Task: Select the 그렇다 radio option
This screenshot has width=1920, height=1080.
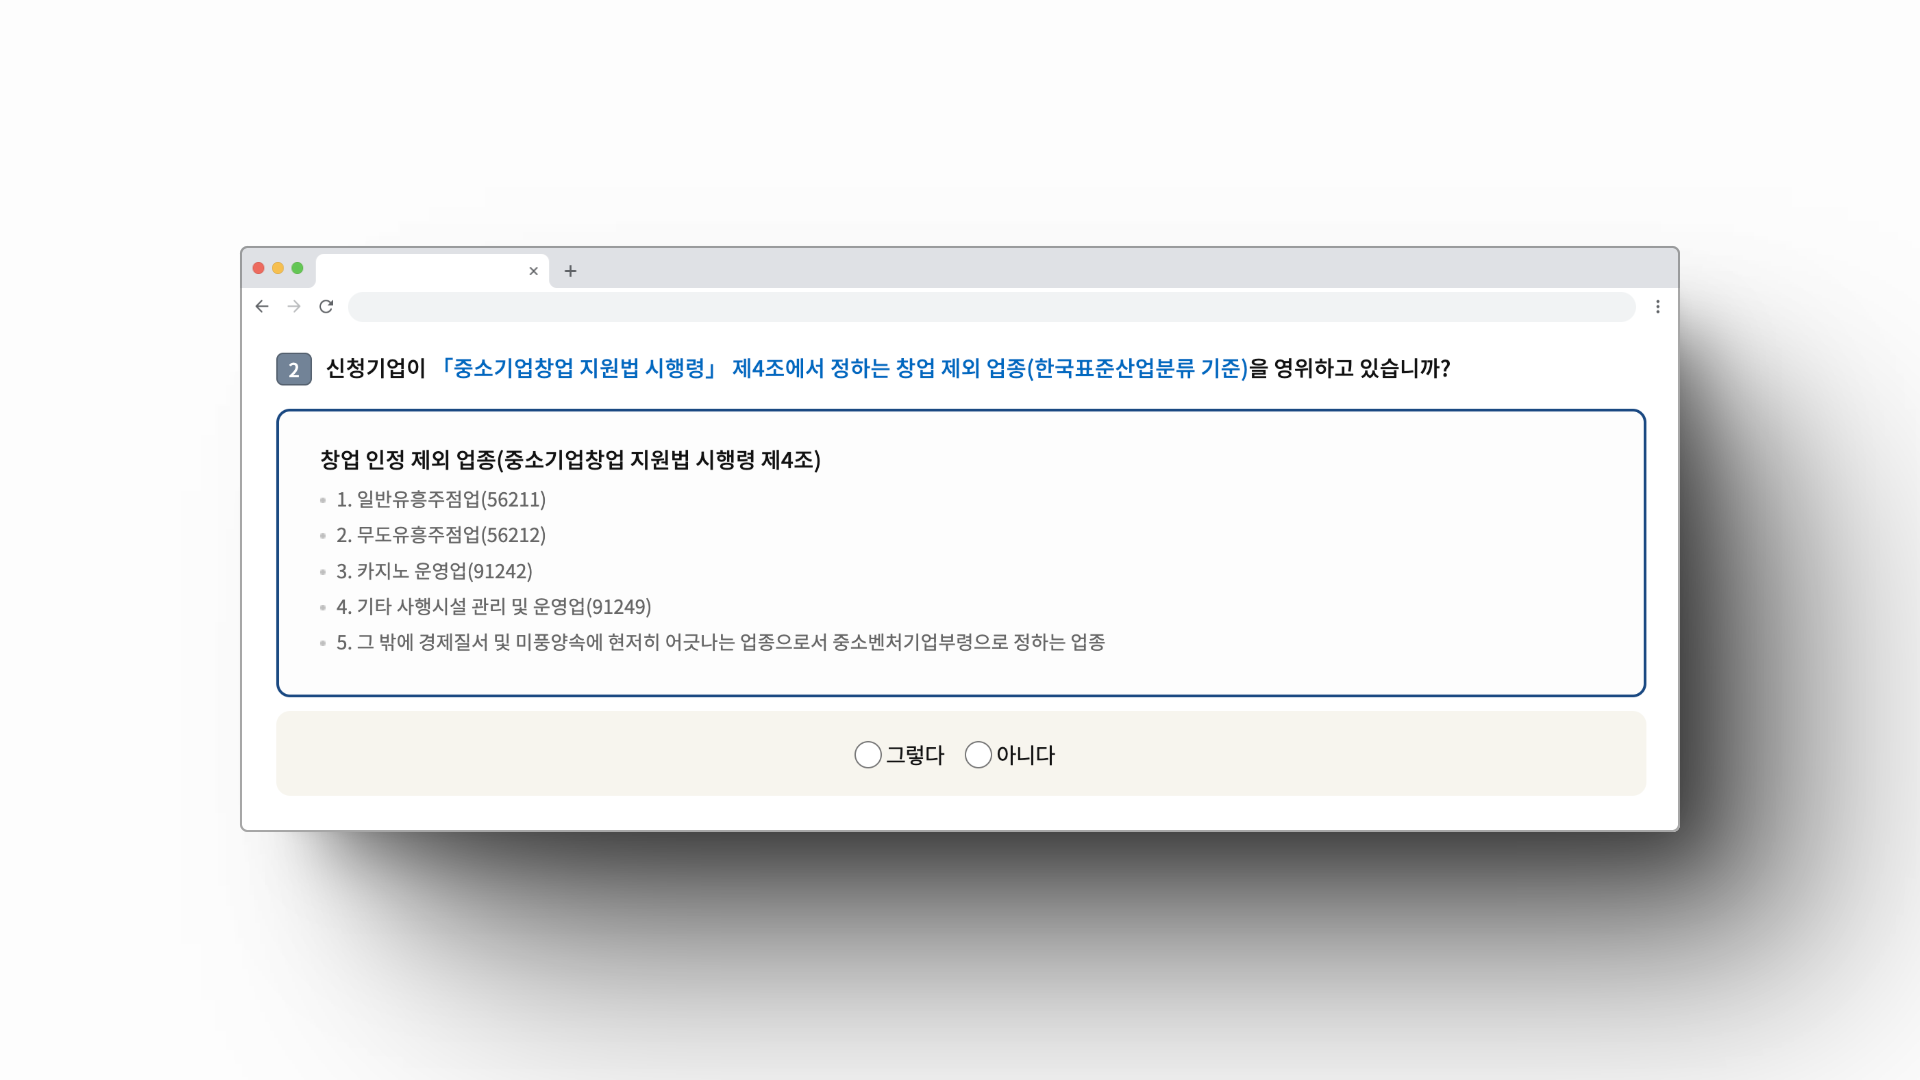Action: coord(868,755)
